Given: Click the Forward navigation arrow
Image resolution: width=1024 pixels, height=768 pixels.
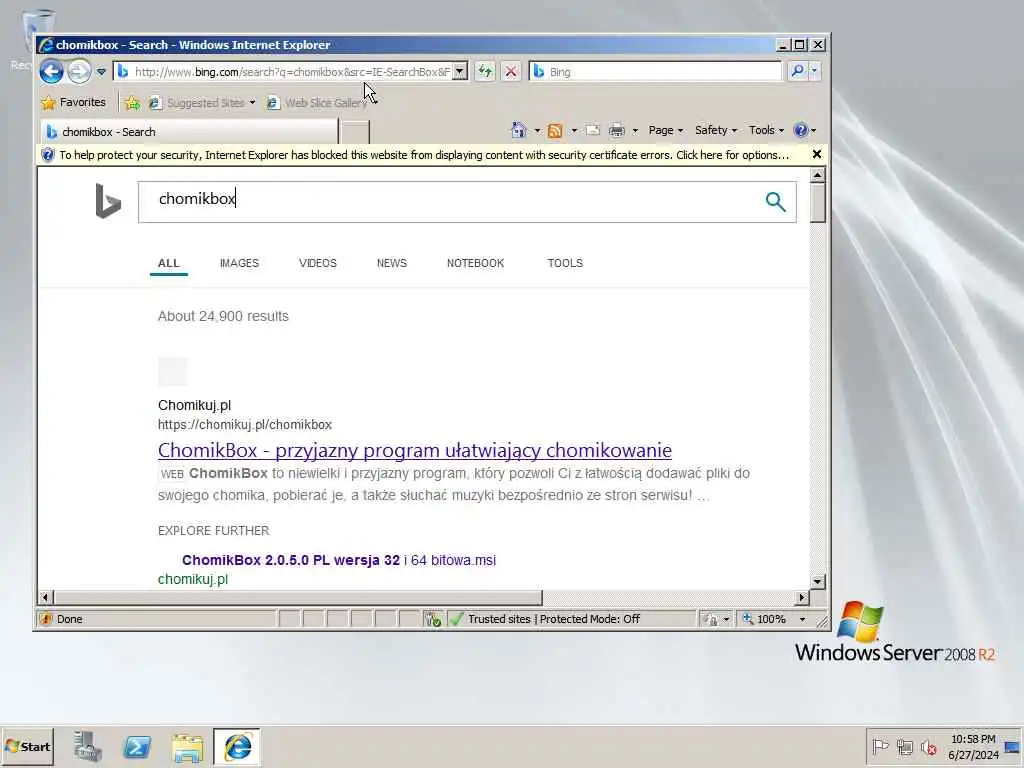Looking at the screenshot, I should (79, 71).
